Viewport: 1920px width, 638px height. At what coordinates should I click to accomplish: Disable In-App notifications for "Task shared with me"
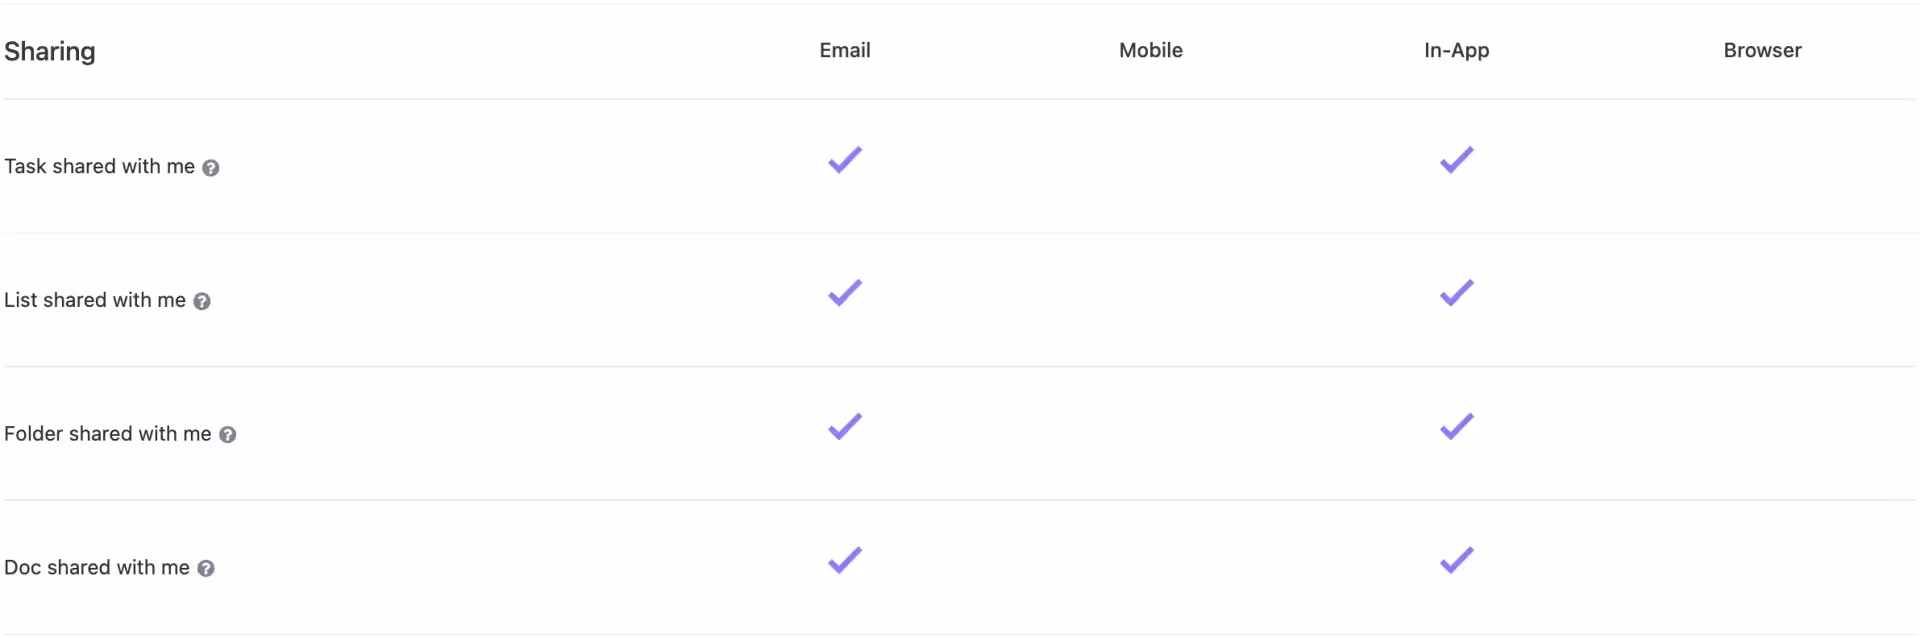coord(1456,160)
